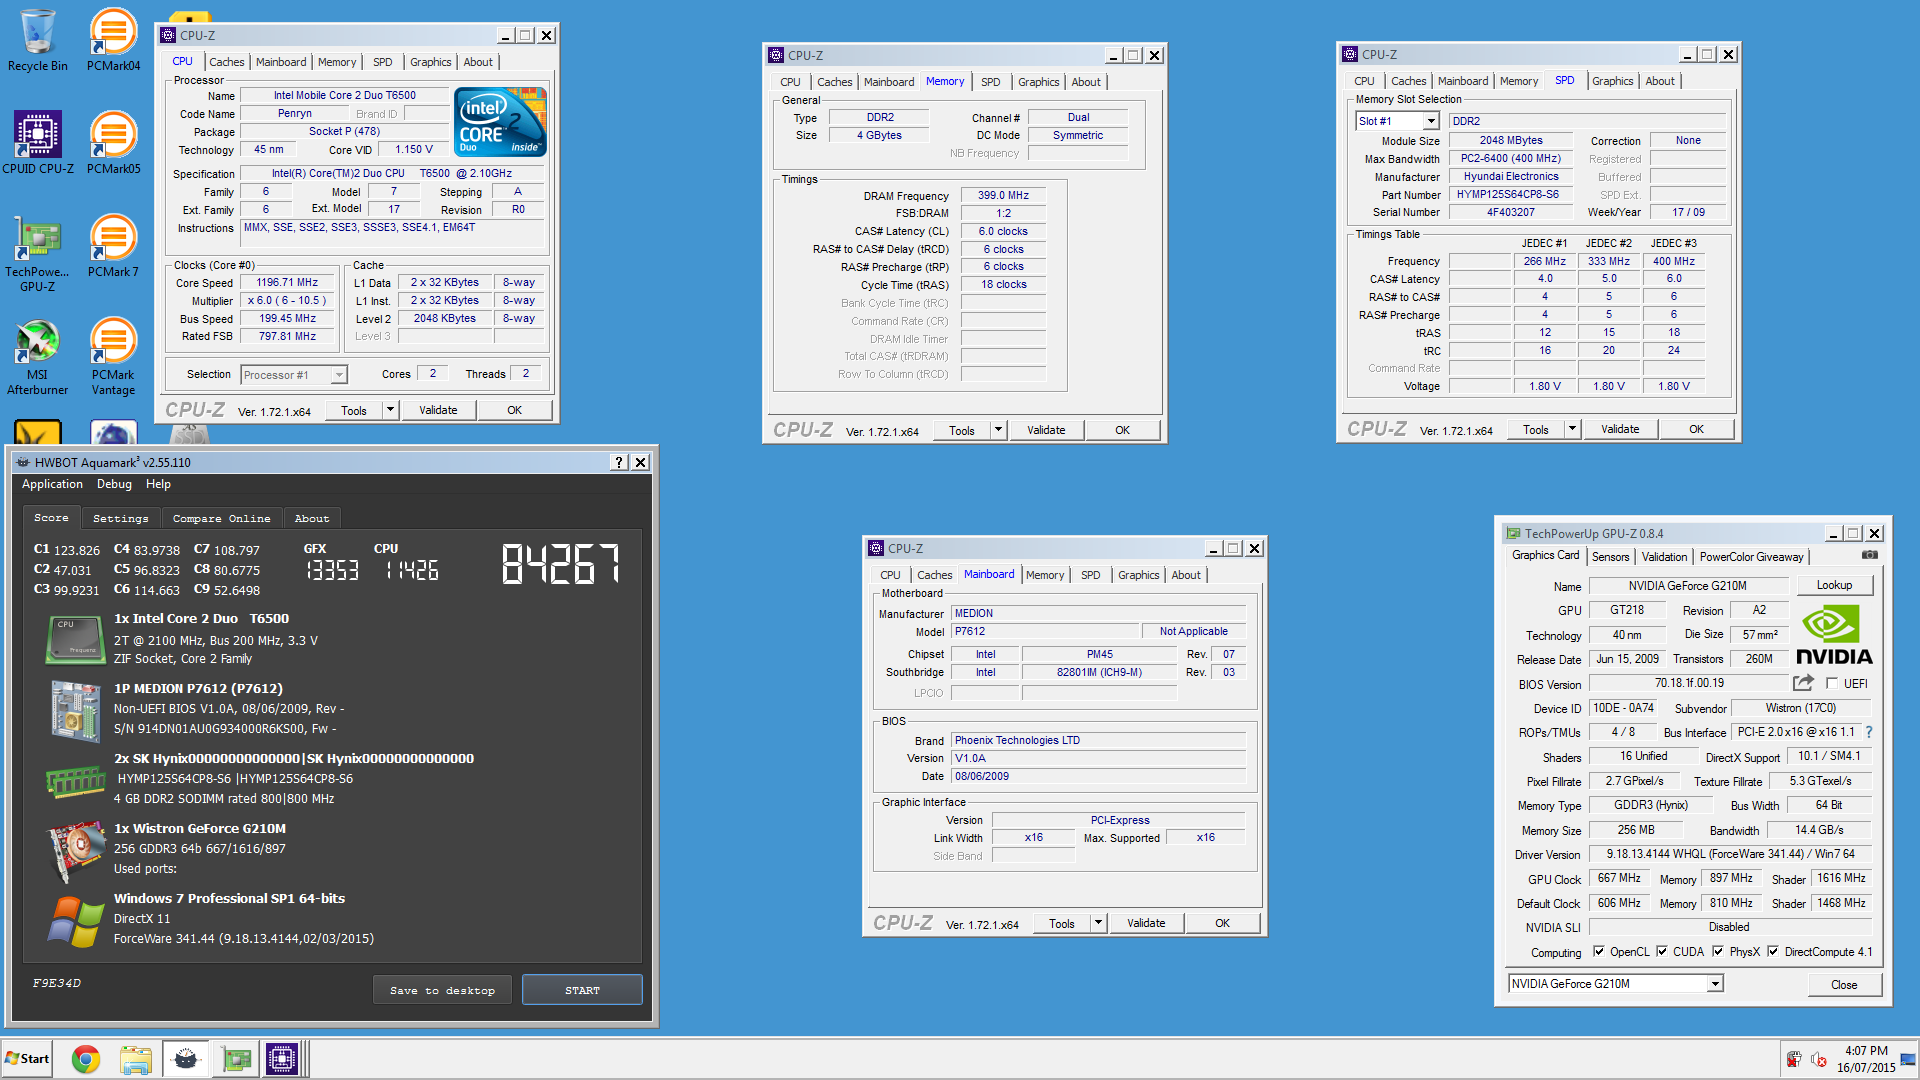Click START in Aquamark
1920x1080 pixels.
582,990
